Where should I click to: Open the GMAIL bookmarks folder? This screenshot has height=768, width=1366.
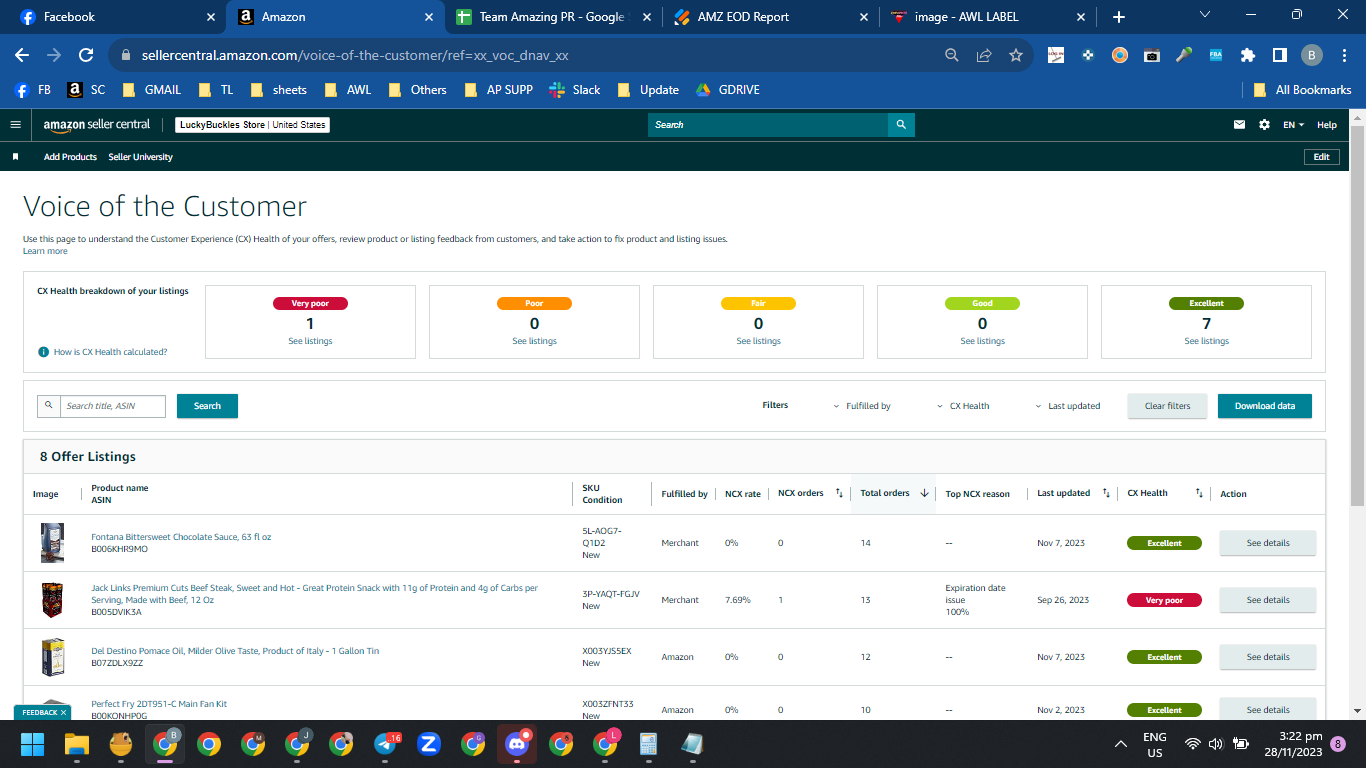151,90
